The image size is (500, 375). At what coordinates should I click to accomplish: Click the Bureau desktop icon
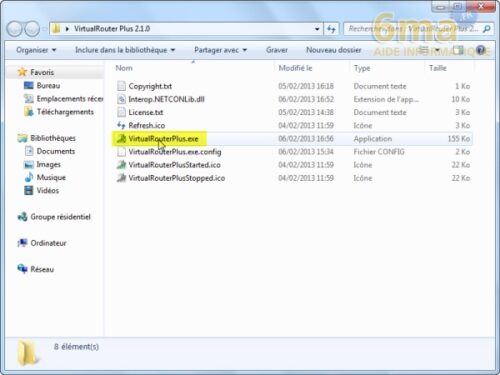point(29,85)
